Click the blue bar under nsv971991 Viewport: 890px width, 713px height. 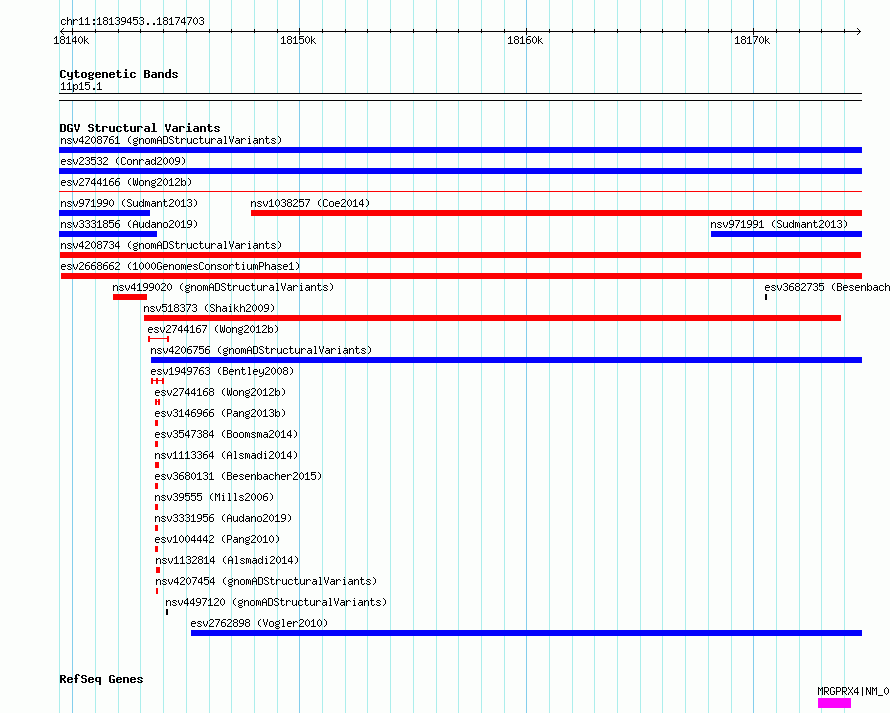786,234
